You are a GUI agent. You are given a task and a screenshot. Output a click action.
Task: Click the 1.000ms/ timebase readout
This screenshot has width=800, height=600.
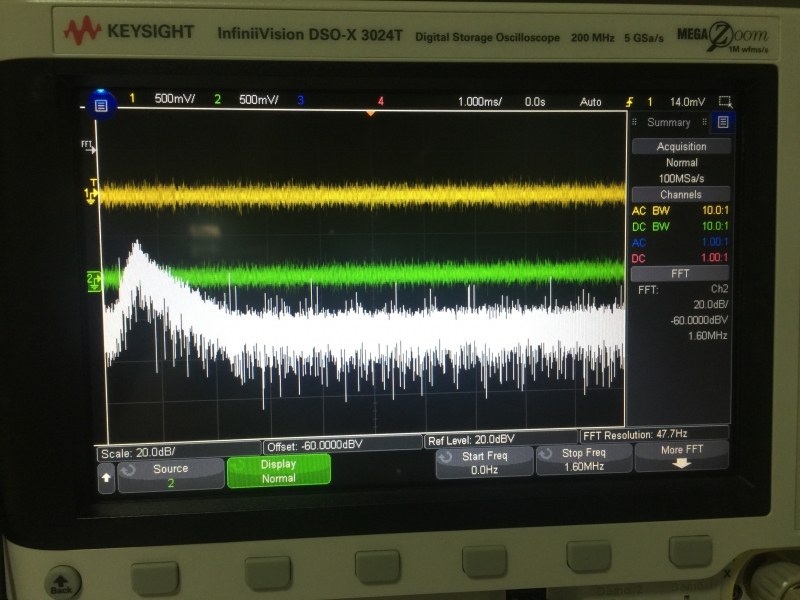click(x=484, y=102)
